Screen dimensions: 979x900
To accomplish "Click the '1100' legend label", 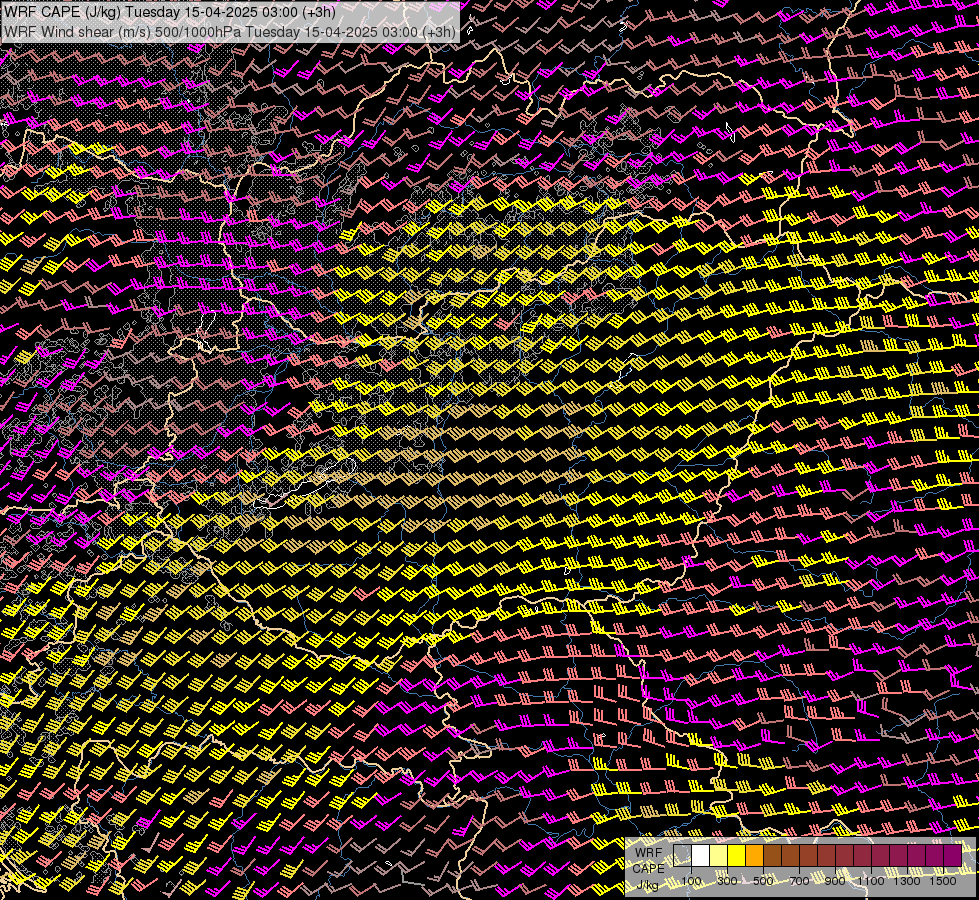I will point(871,881).
